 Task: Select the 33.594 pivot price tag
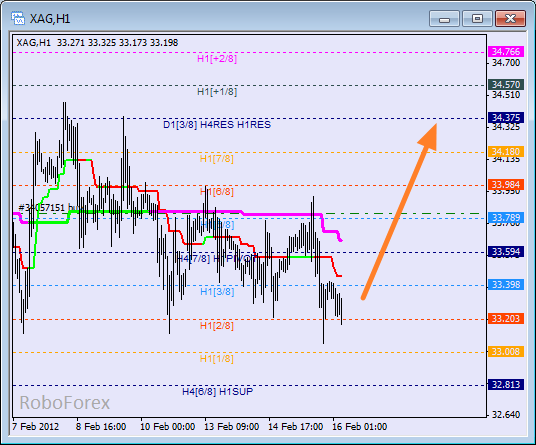[x=506, y=252]
